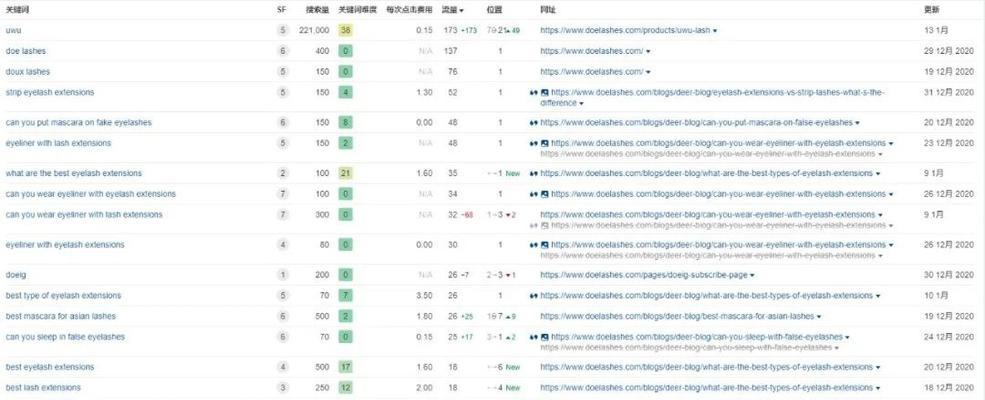Click quote icon in can you sleep in false eyelashes row
This screenshot has width=985, height=400.
[x=534, y=337]
